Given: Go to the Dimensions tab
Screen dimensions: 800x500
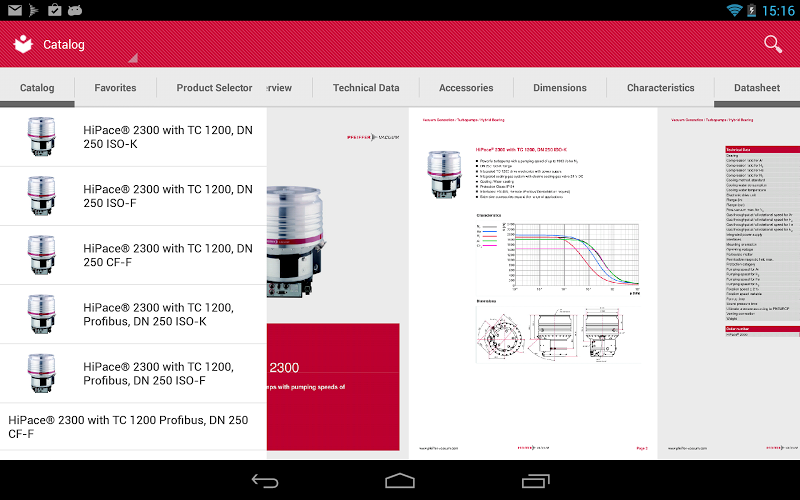Looking at the screenshot, I should pos(560,88).
